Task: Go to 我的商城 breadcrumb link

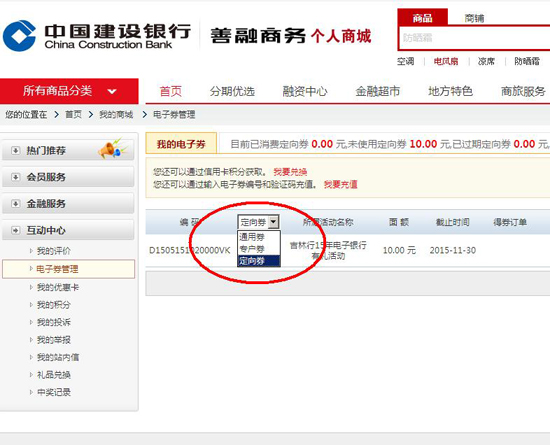Action: 116,114
